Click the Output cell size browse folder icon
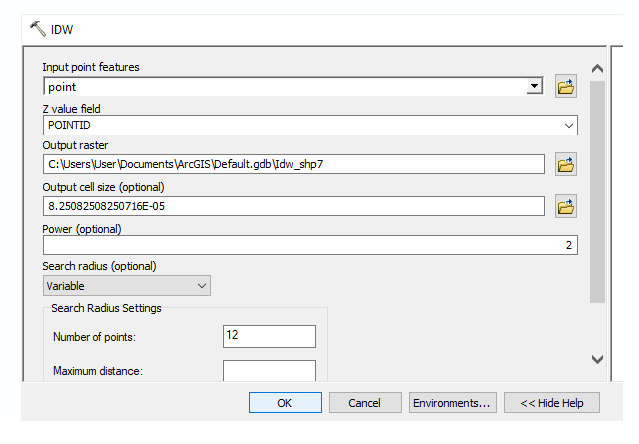Viewport: 639px width, 444px height. pos(566,206)
